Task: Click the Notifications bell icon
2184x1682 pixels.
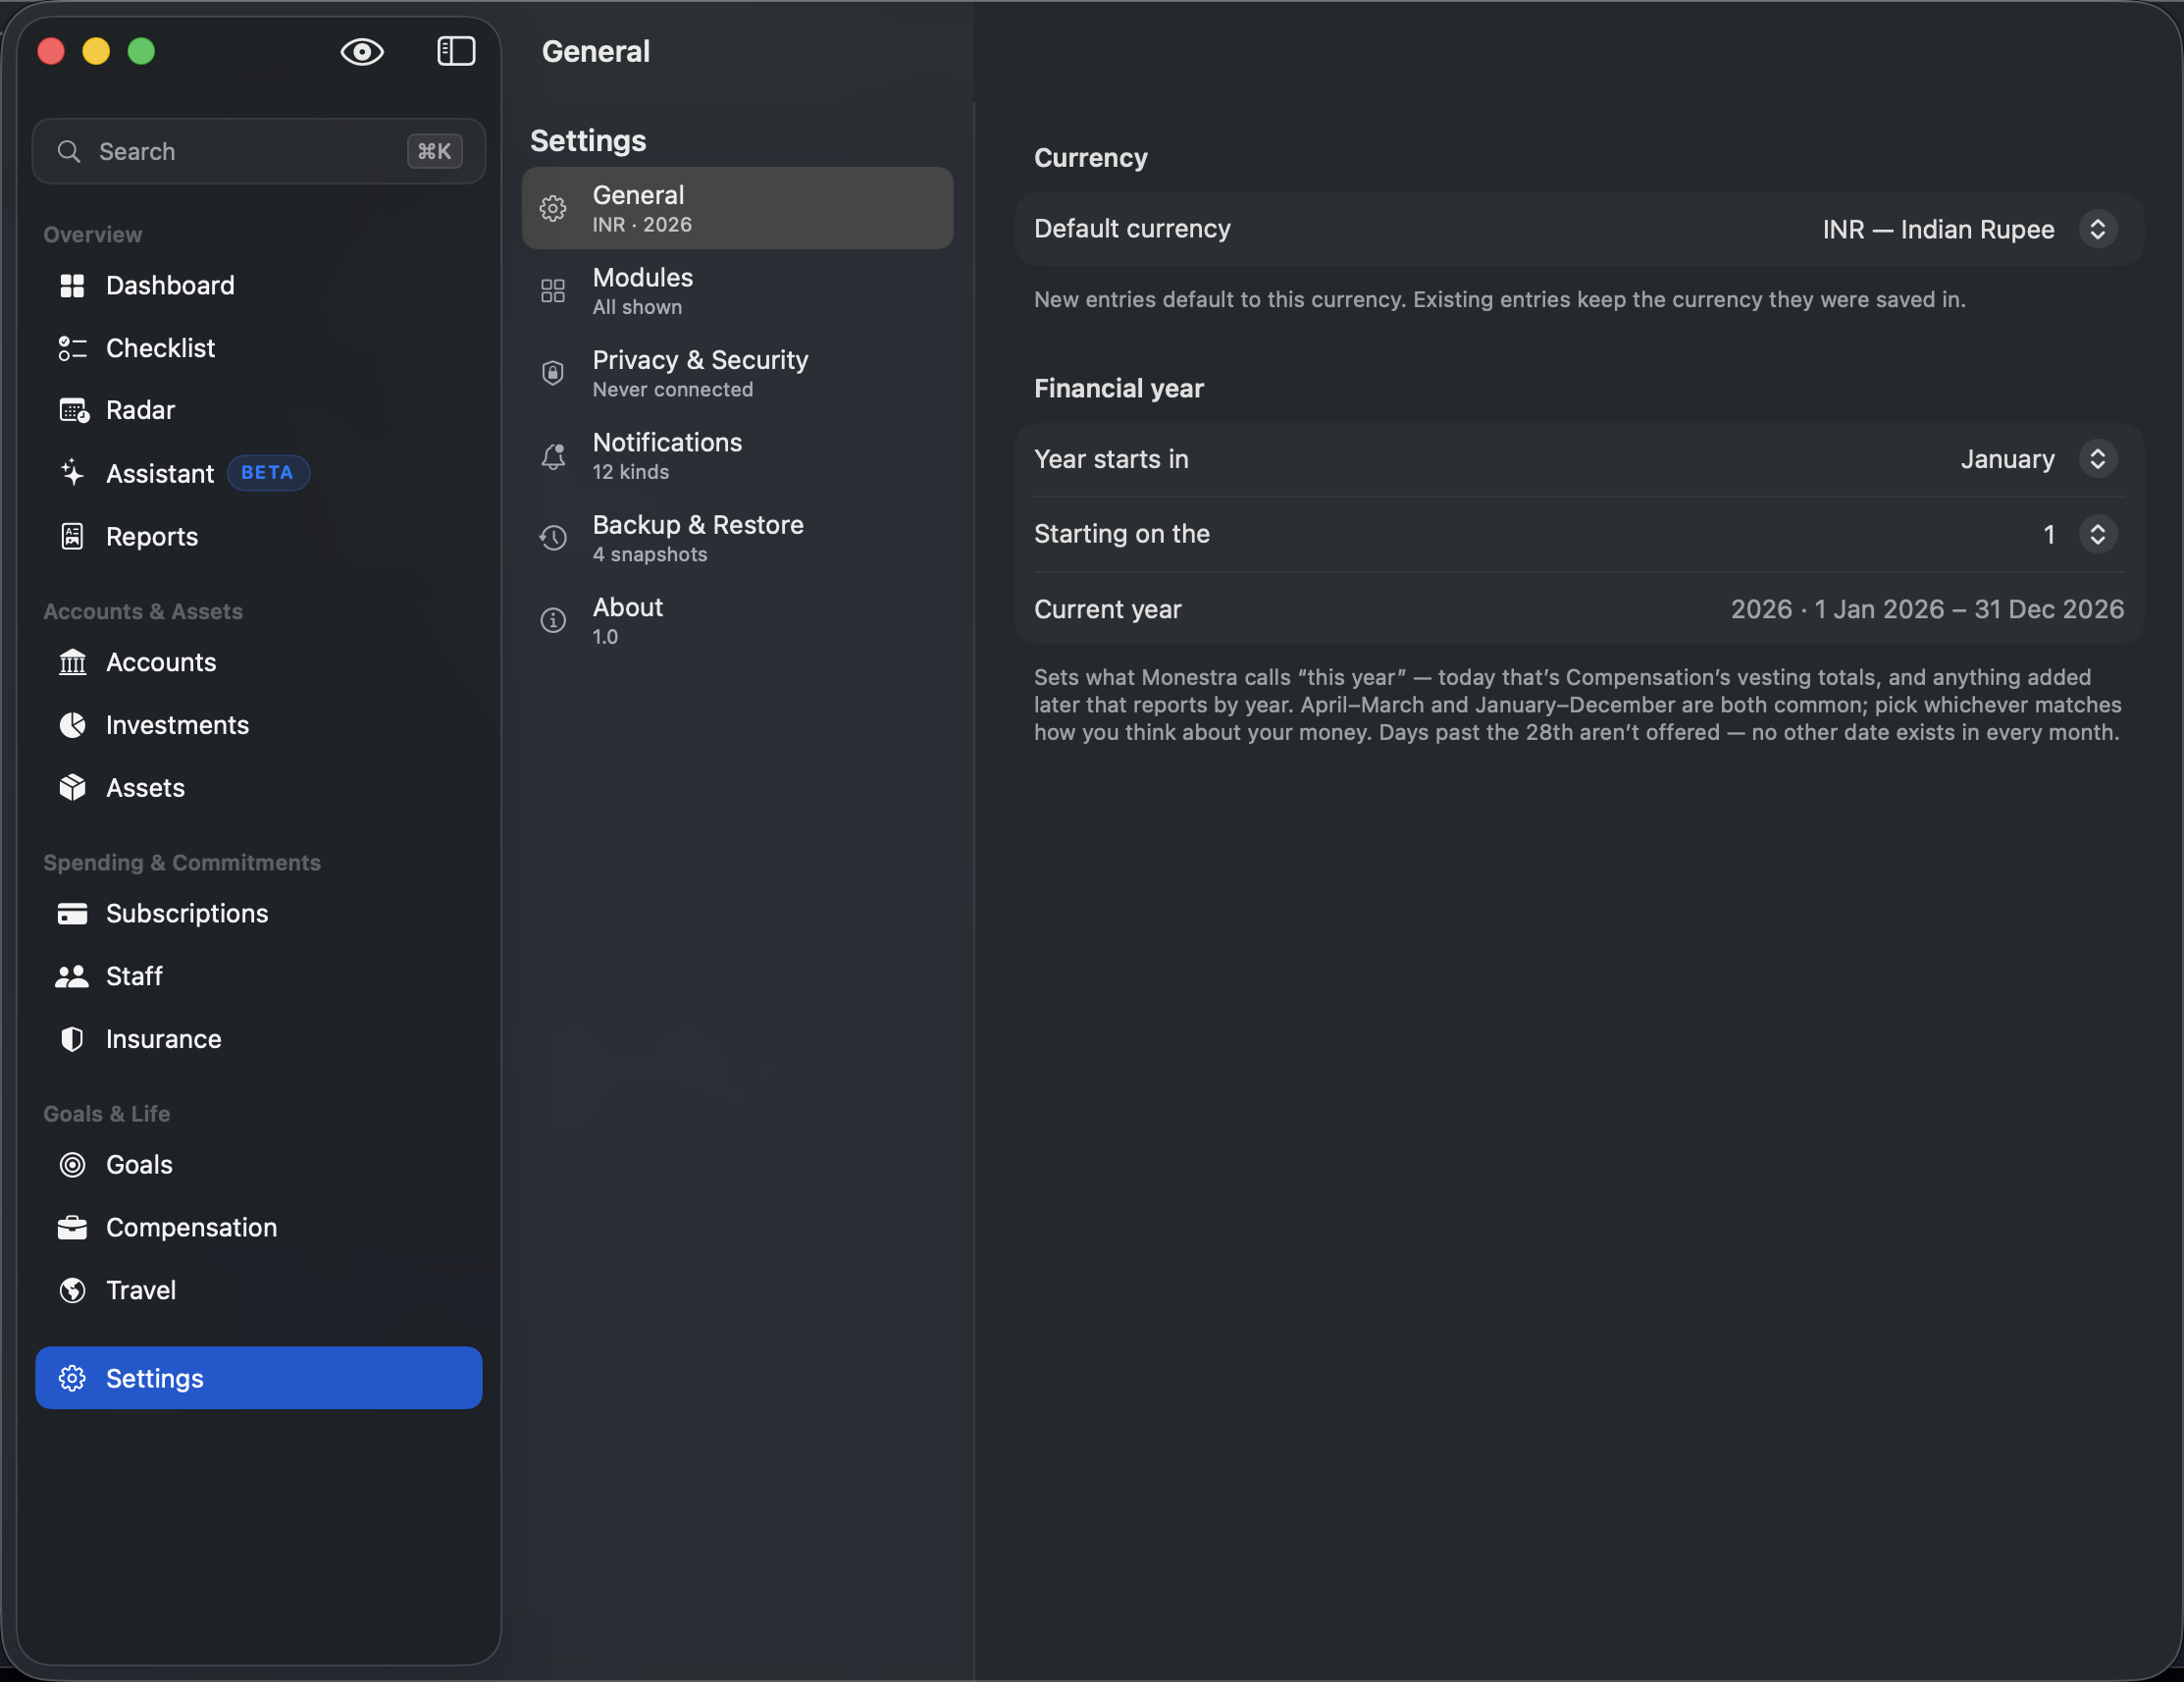Action: coord(553,456)
